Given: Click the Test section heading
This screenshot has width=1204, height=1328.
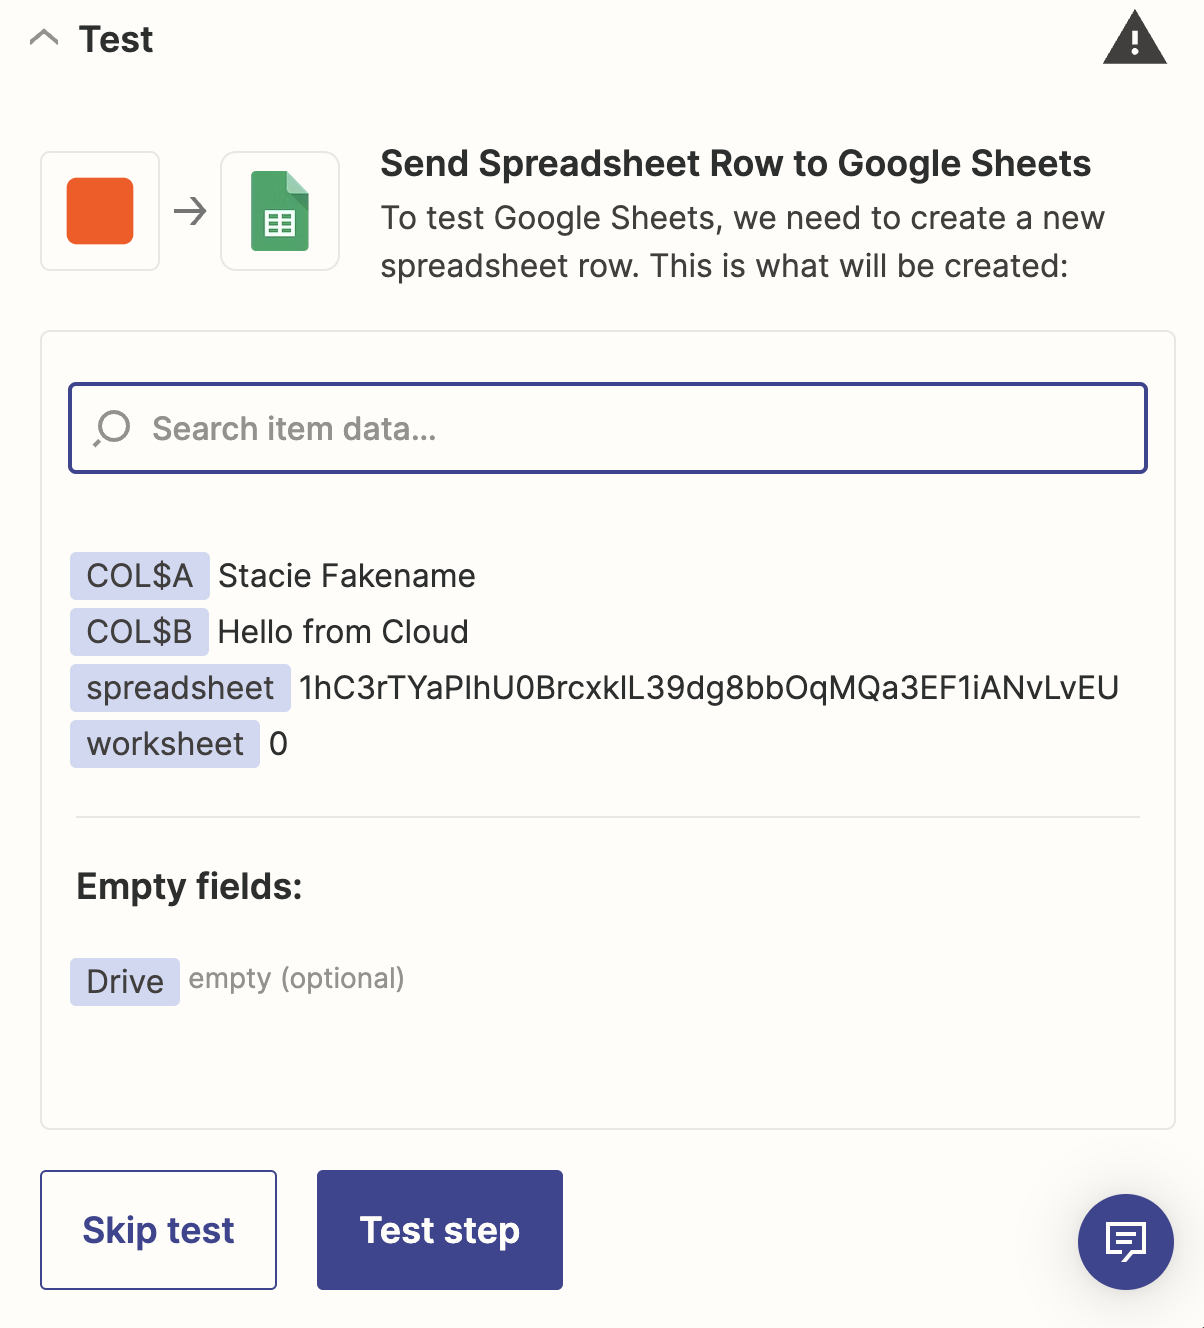Looking at the screenshot, I should coord(116,39).
